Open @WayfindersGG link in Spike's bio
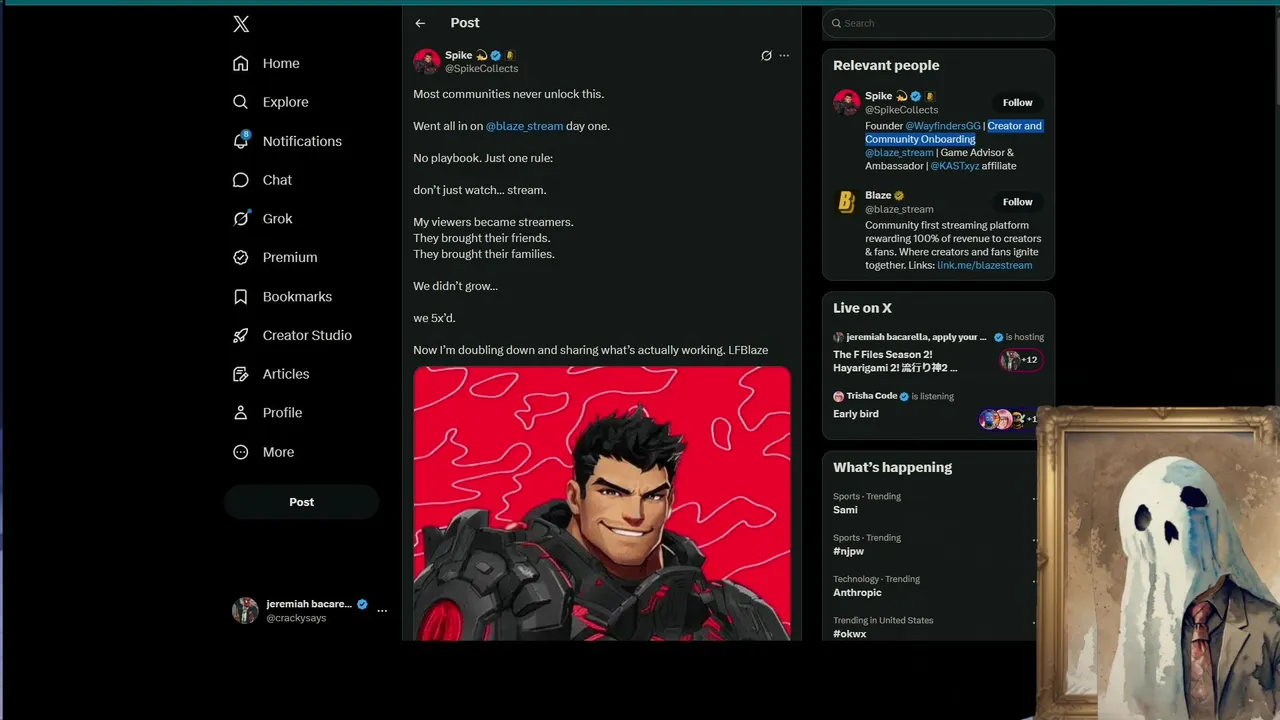Viewport: 1280px width, 720px height. click(x=943, y=126)
